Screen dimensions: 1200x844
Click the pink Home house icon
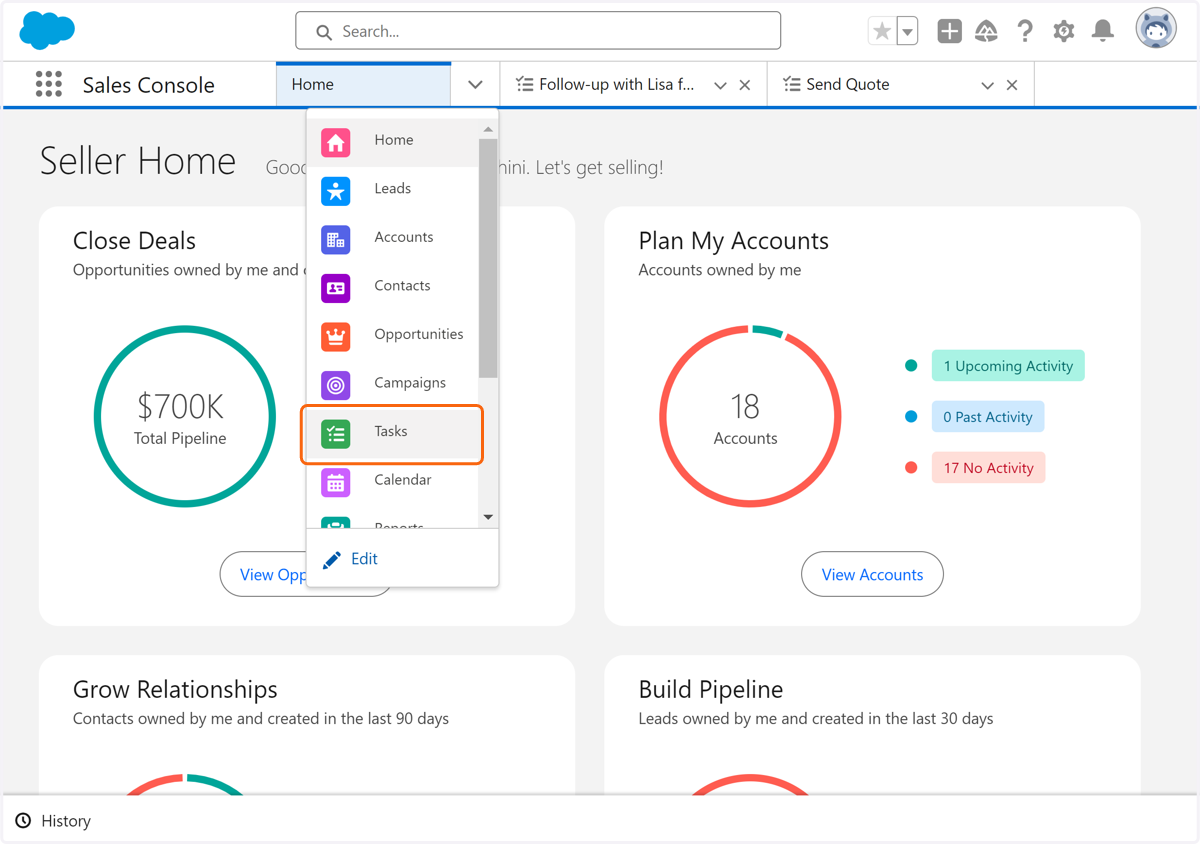click(x=336, y=142)
